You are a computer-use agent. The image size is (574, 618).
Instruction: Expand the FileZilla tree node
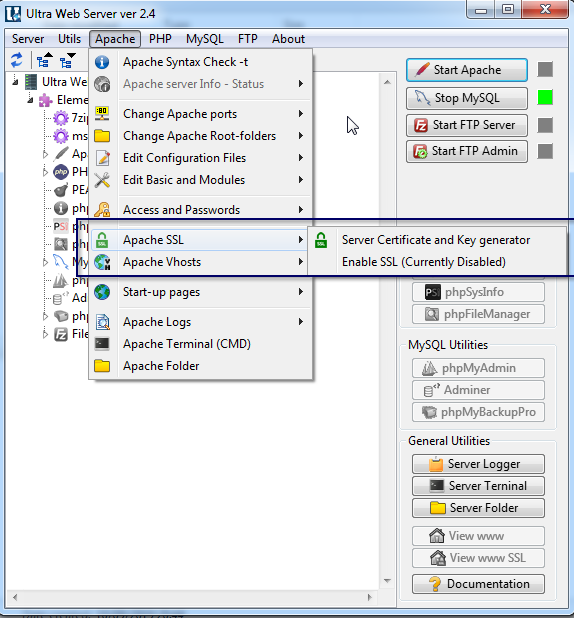pos(45,334)
